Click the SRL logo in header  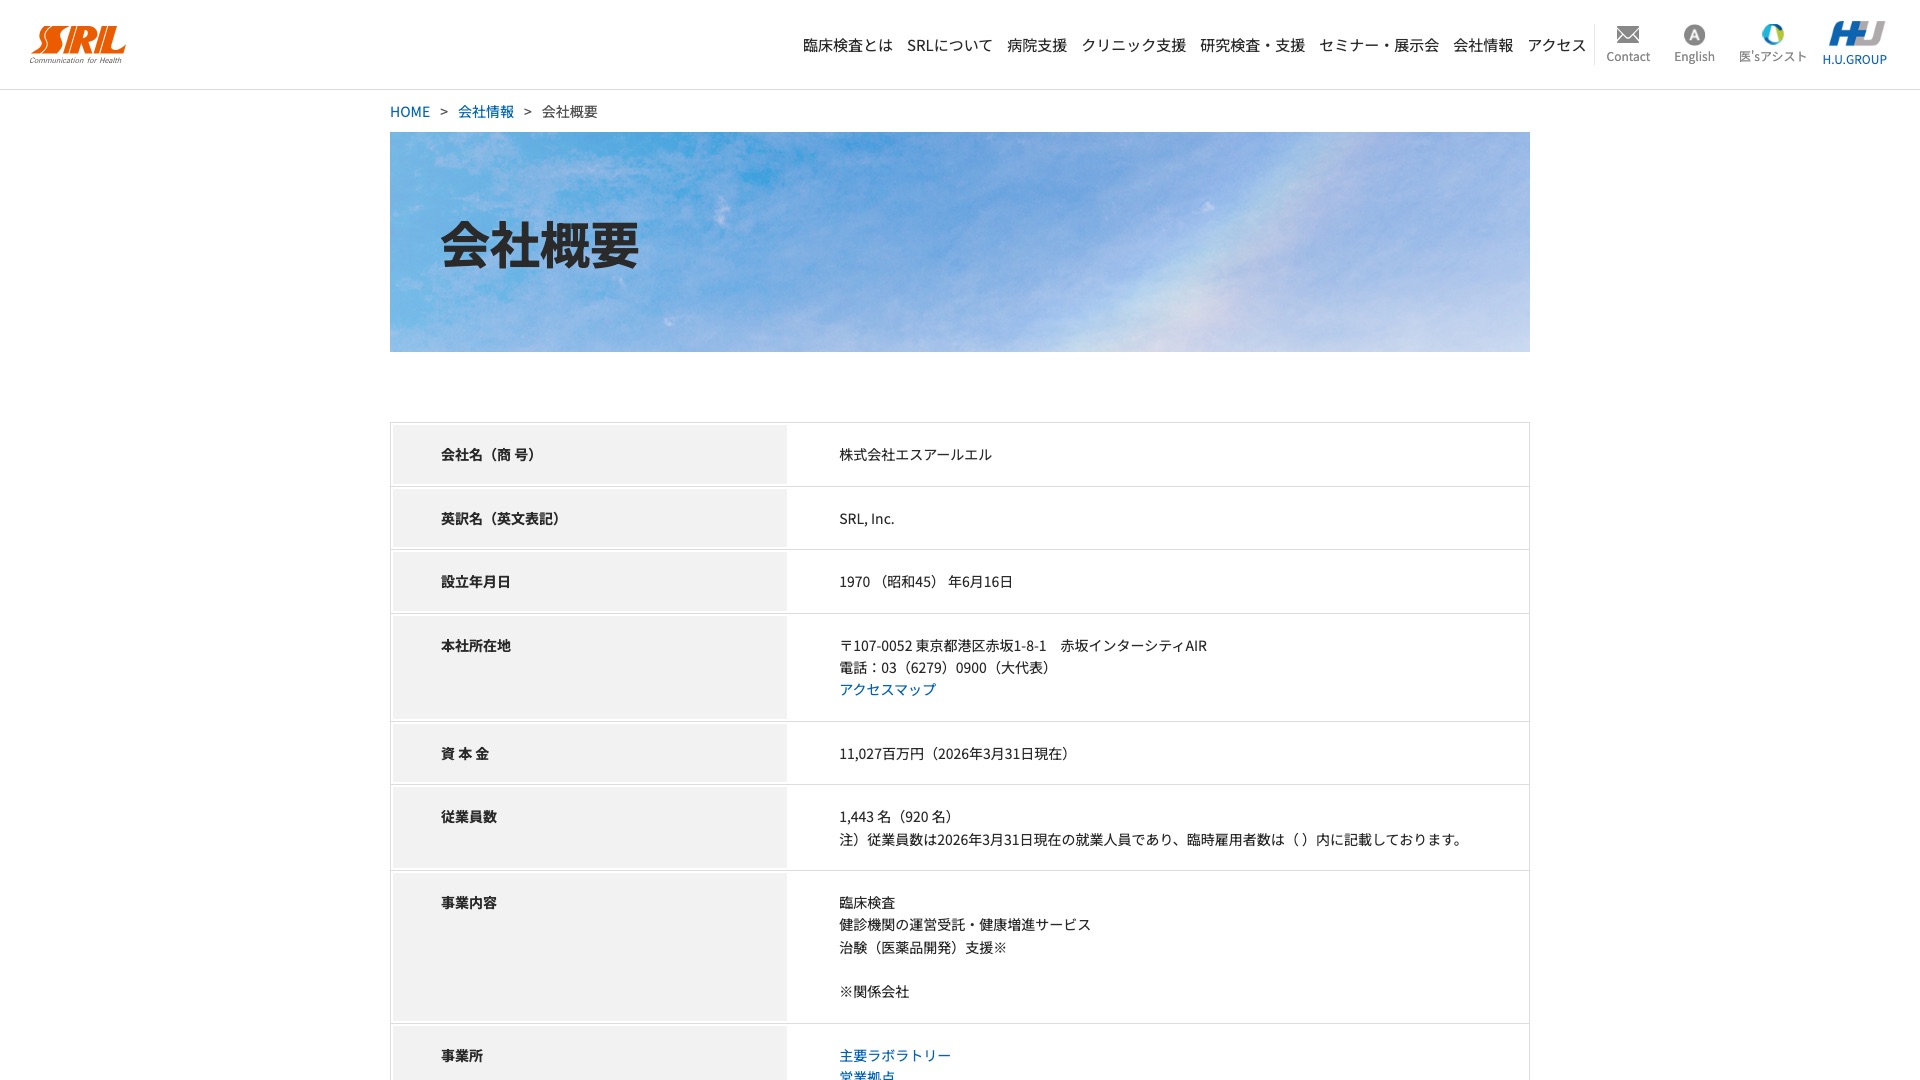click(x=78, y=44)
